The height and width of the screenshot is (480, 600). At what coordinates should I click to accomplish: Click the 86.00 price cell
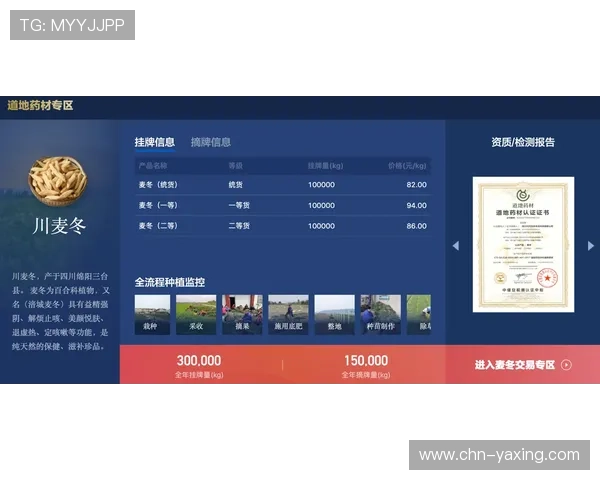click(x=416, y=226)
